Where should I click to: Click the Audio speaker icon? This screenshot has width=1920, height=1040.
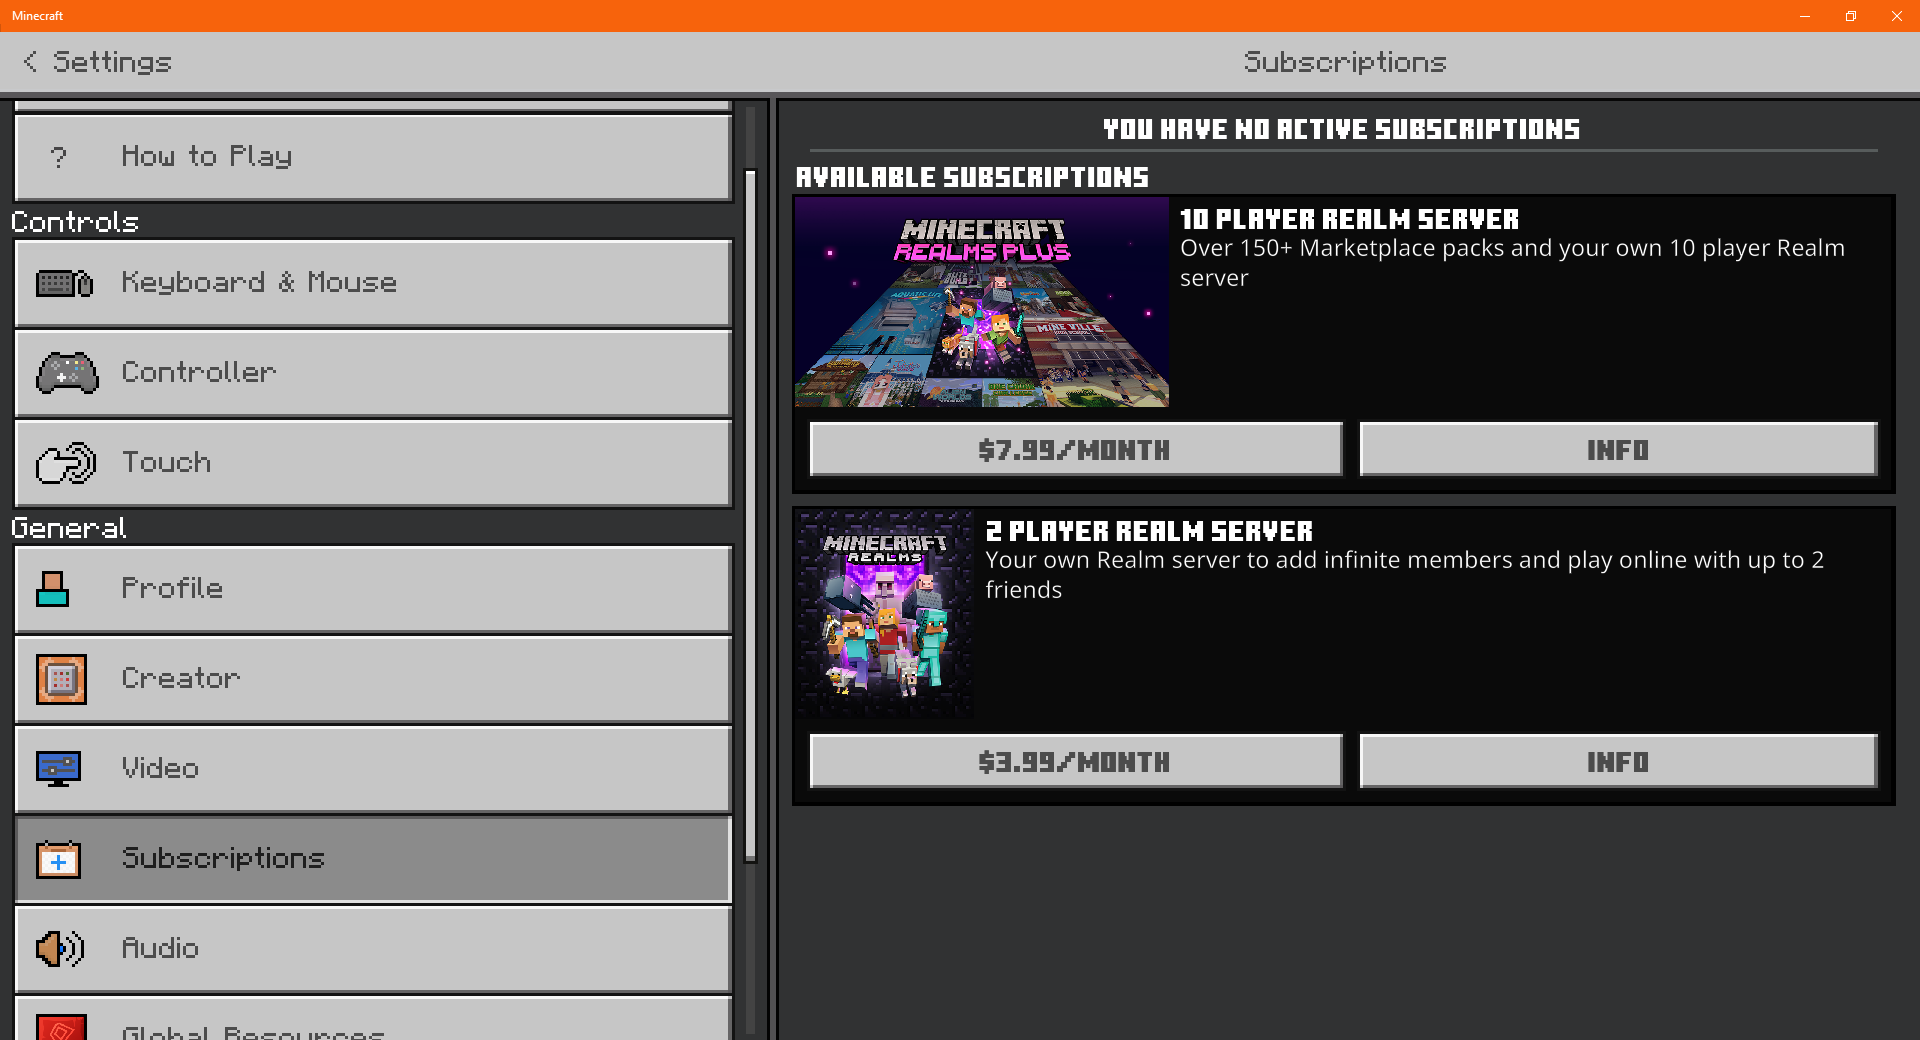[60, 948]
